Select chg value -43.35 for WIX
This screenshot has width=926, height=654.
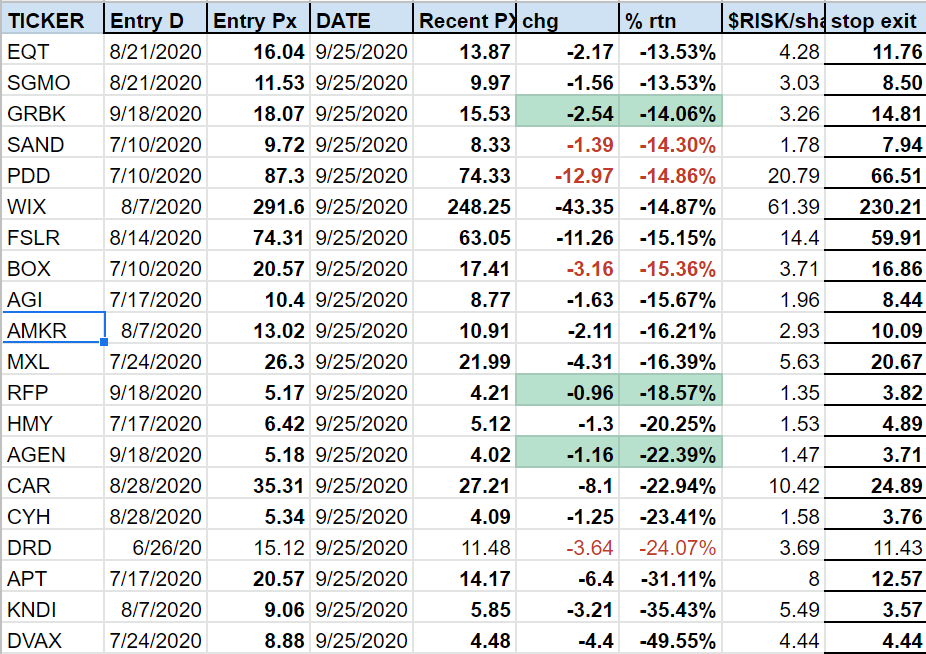(567, 206)
